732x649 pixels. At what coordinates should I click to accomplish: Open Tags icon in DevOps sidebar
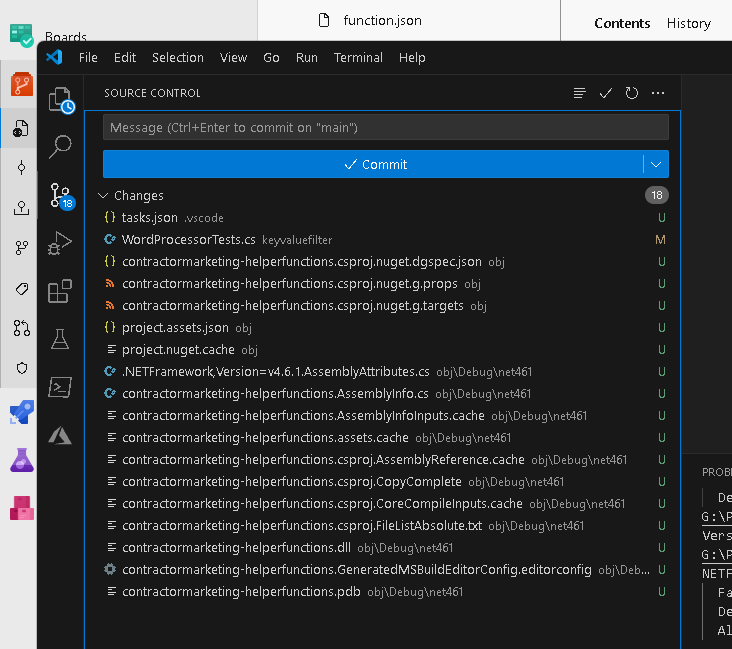click(x=21, y=289)
